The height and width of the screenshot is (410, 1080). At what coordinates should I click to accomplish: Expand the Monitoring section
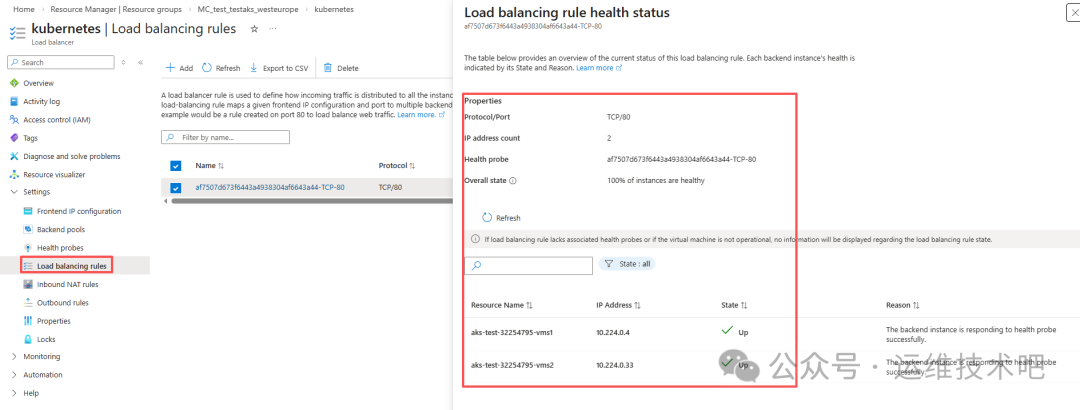(15, 357)
